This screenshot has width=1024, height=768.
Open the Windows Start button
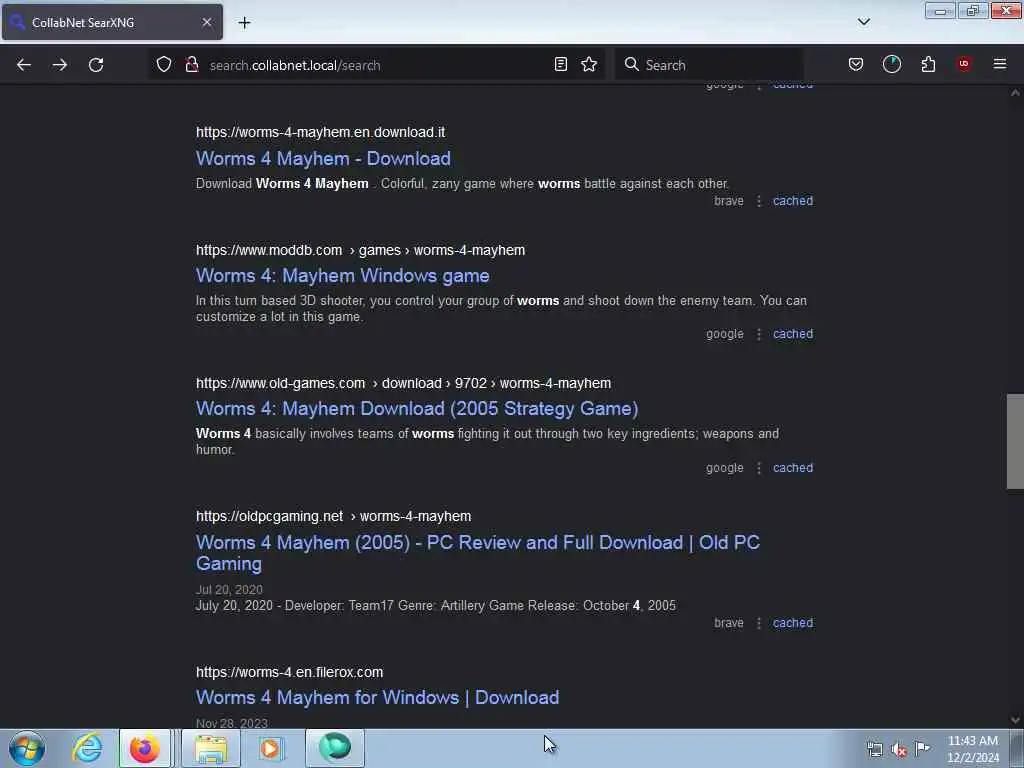point(27,748)
